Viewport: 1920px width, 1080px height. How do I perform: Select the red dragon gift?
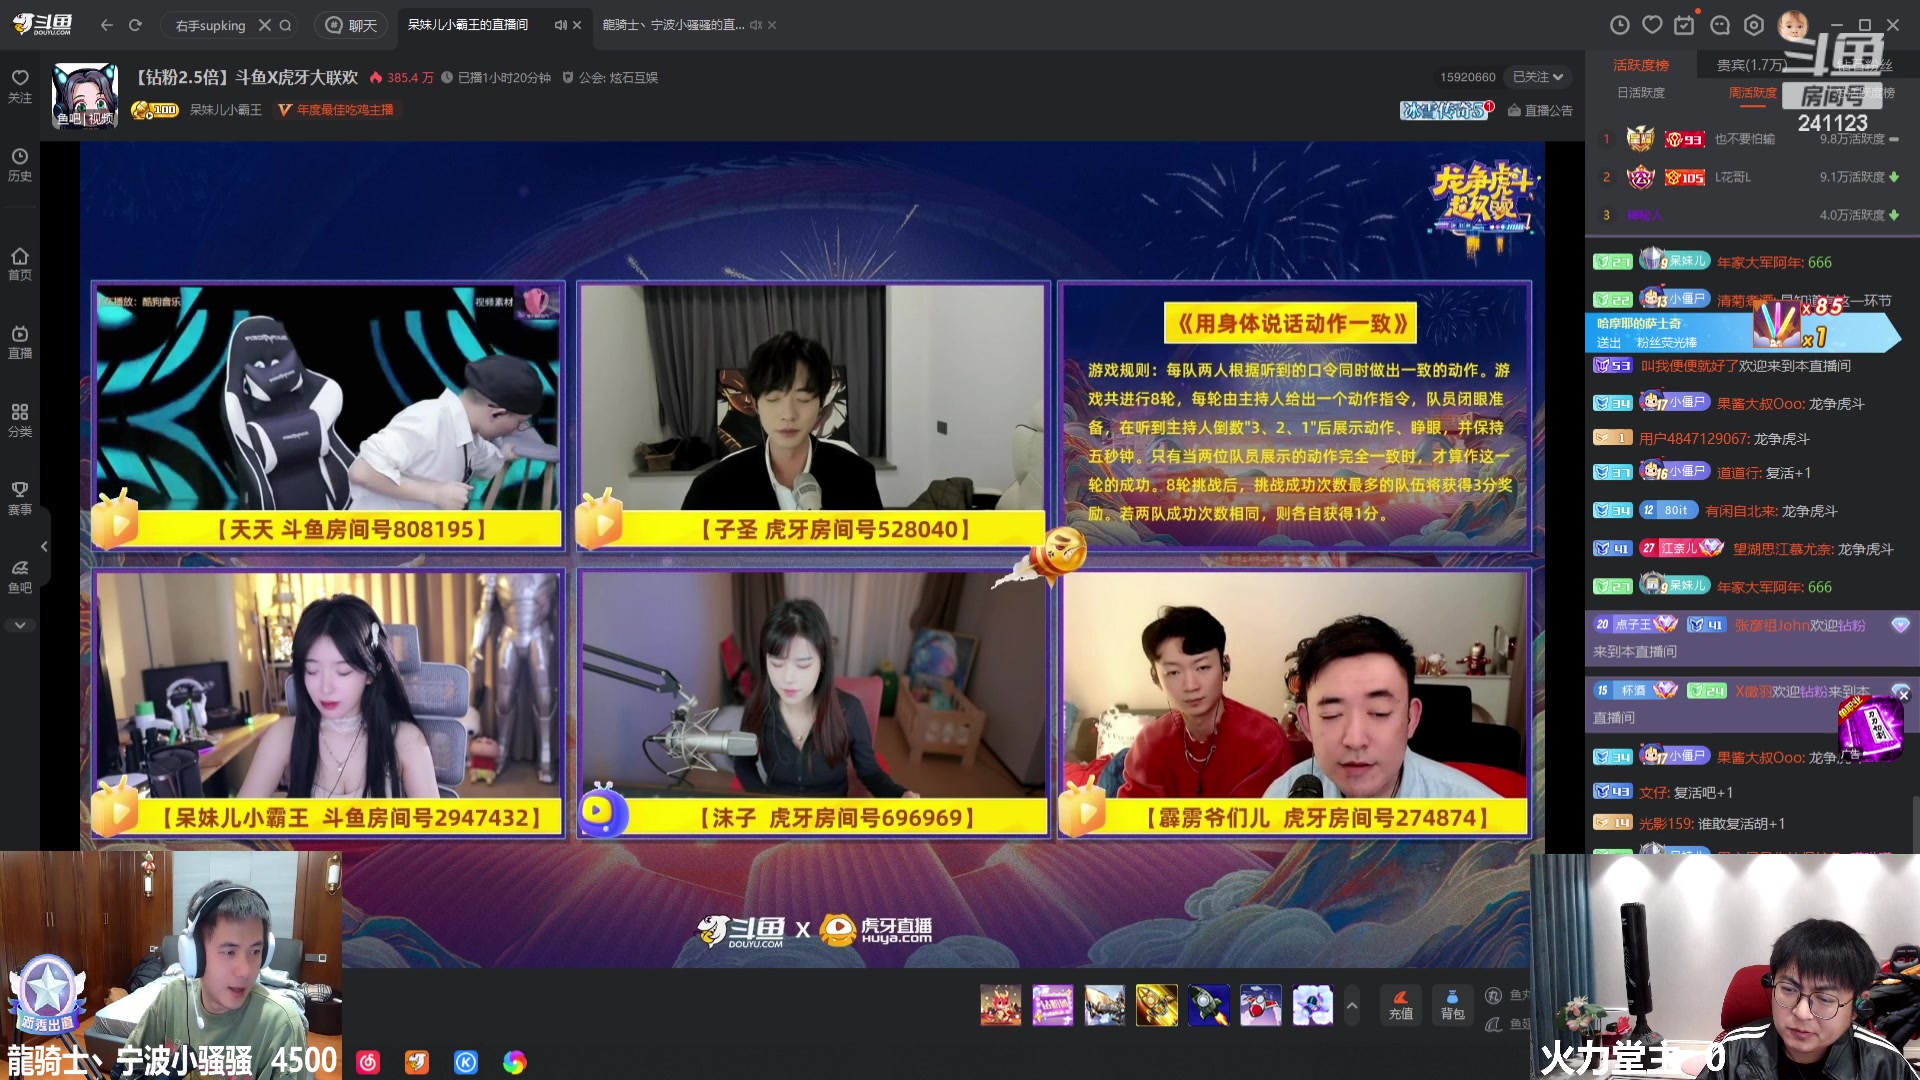click(x=1001, y=1005)
